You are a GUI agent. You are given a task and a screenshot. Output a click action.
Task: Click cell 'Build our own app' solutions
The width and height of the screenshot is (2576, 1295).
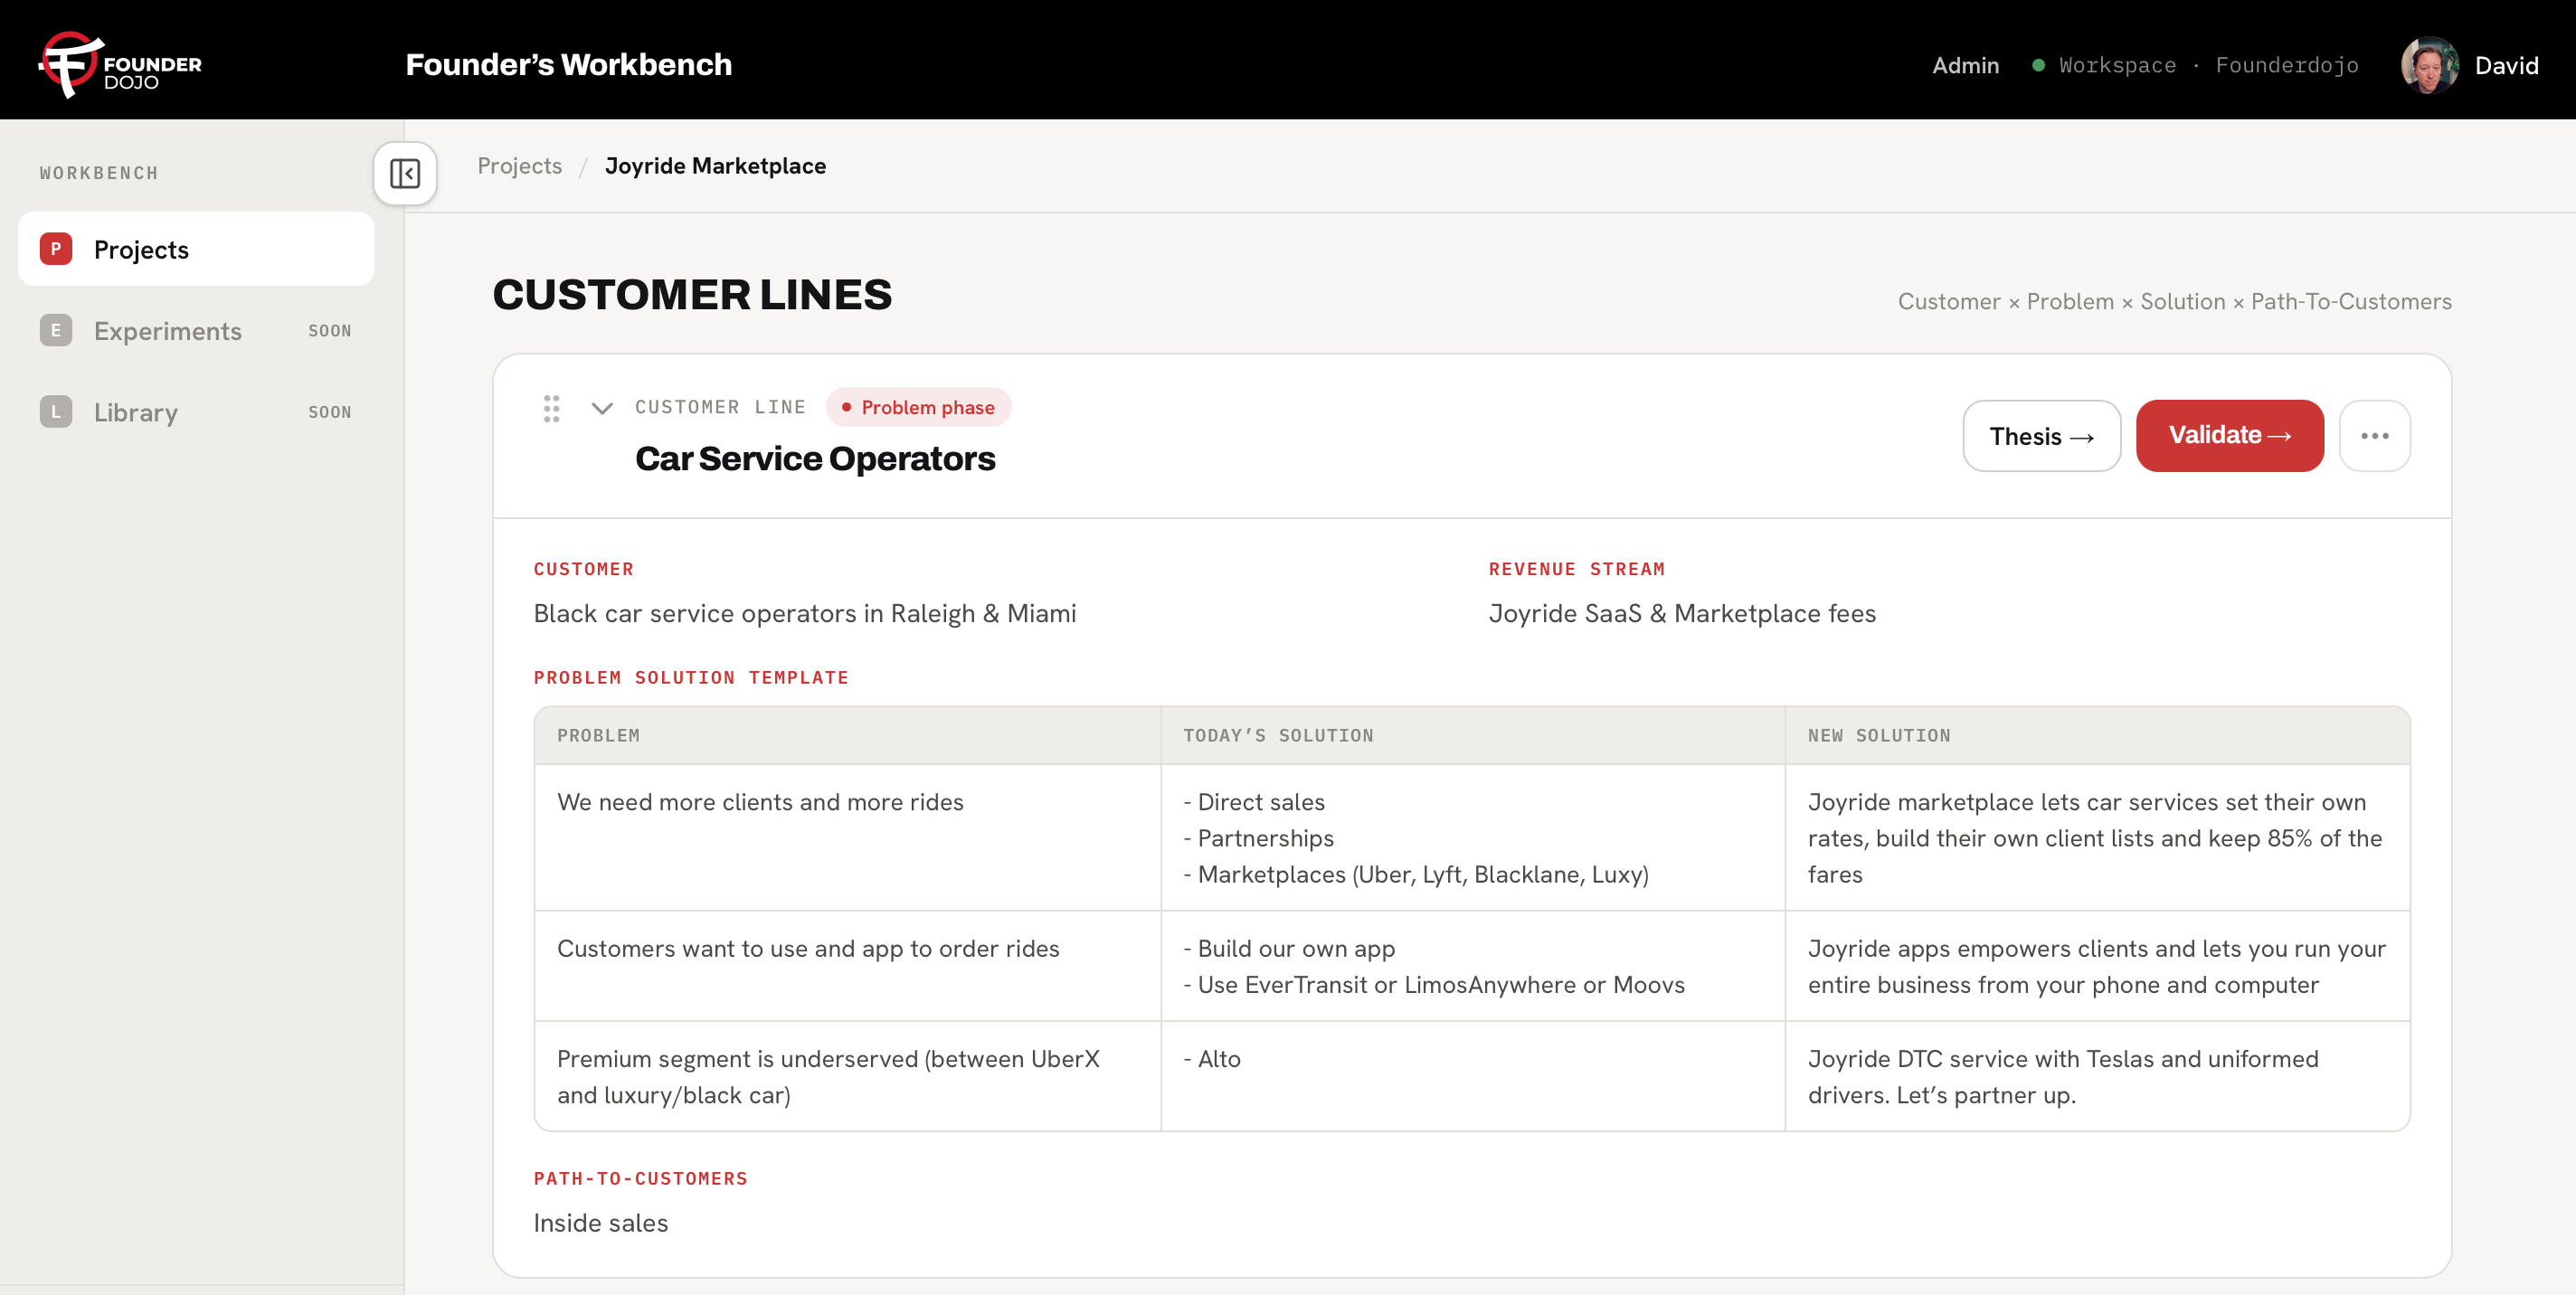[1472, 966]
